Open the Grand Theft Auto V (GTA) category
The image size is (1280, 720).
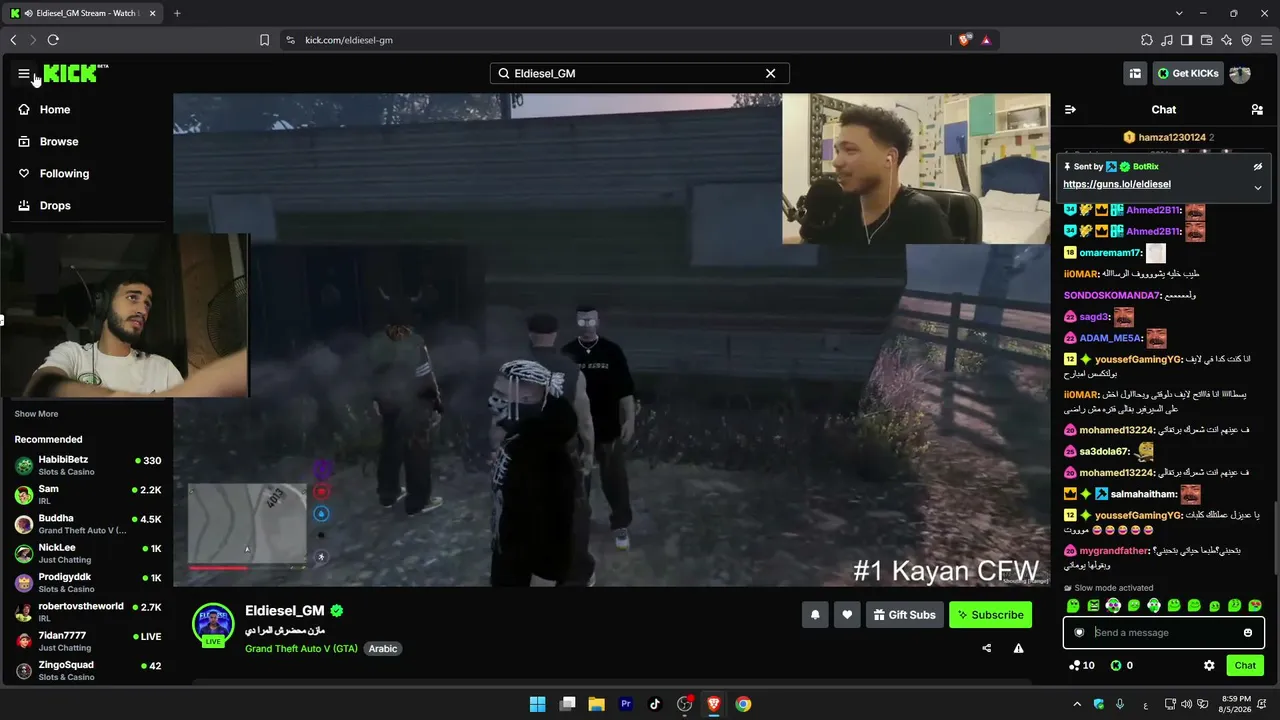(301, 648)
